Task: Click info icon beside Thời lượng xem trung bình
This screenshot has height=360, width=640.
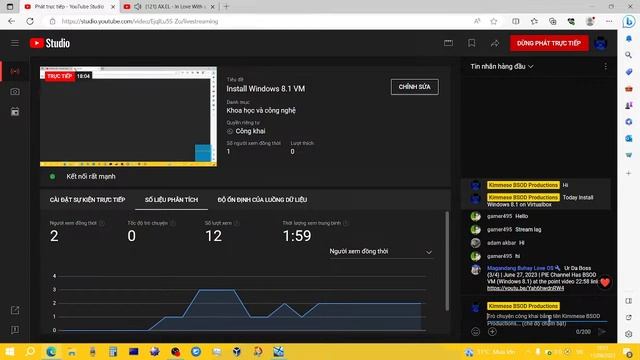Action: (x=346, y=223)
